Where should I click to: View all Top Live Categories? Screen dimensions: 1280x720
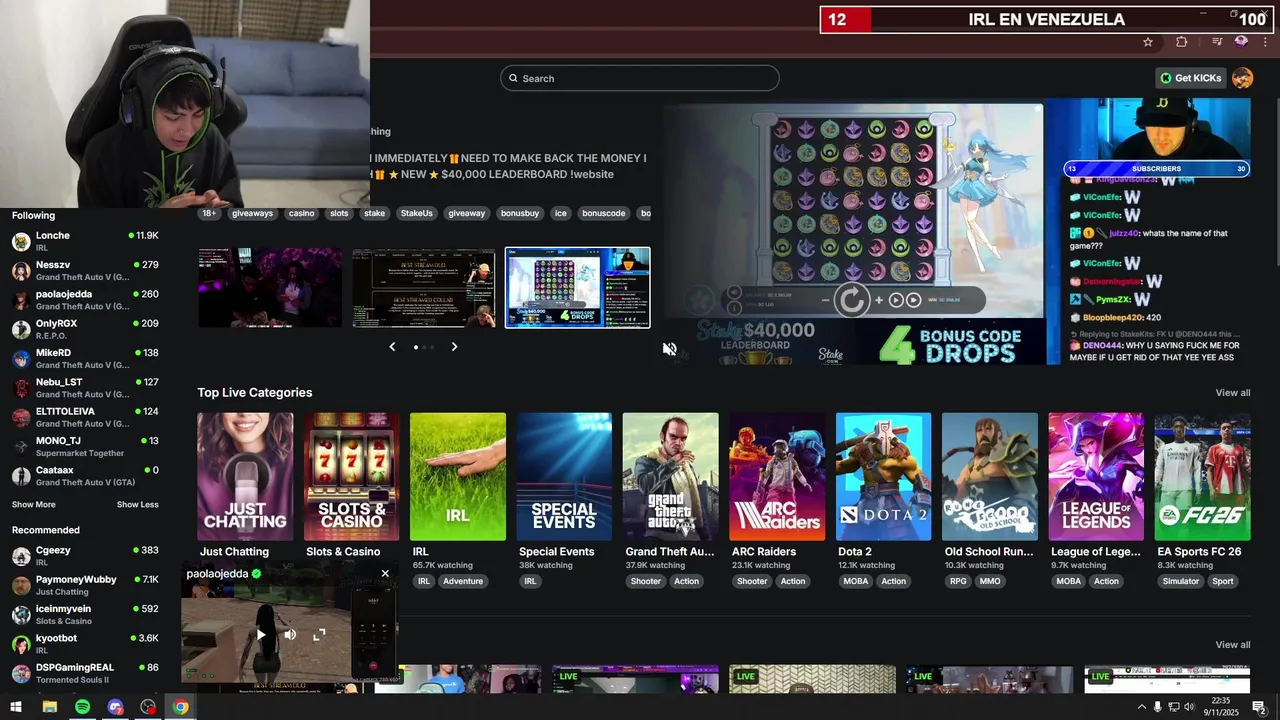point(1232,393)
